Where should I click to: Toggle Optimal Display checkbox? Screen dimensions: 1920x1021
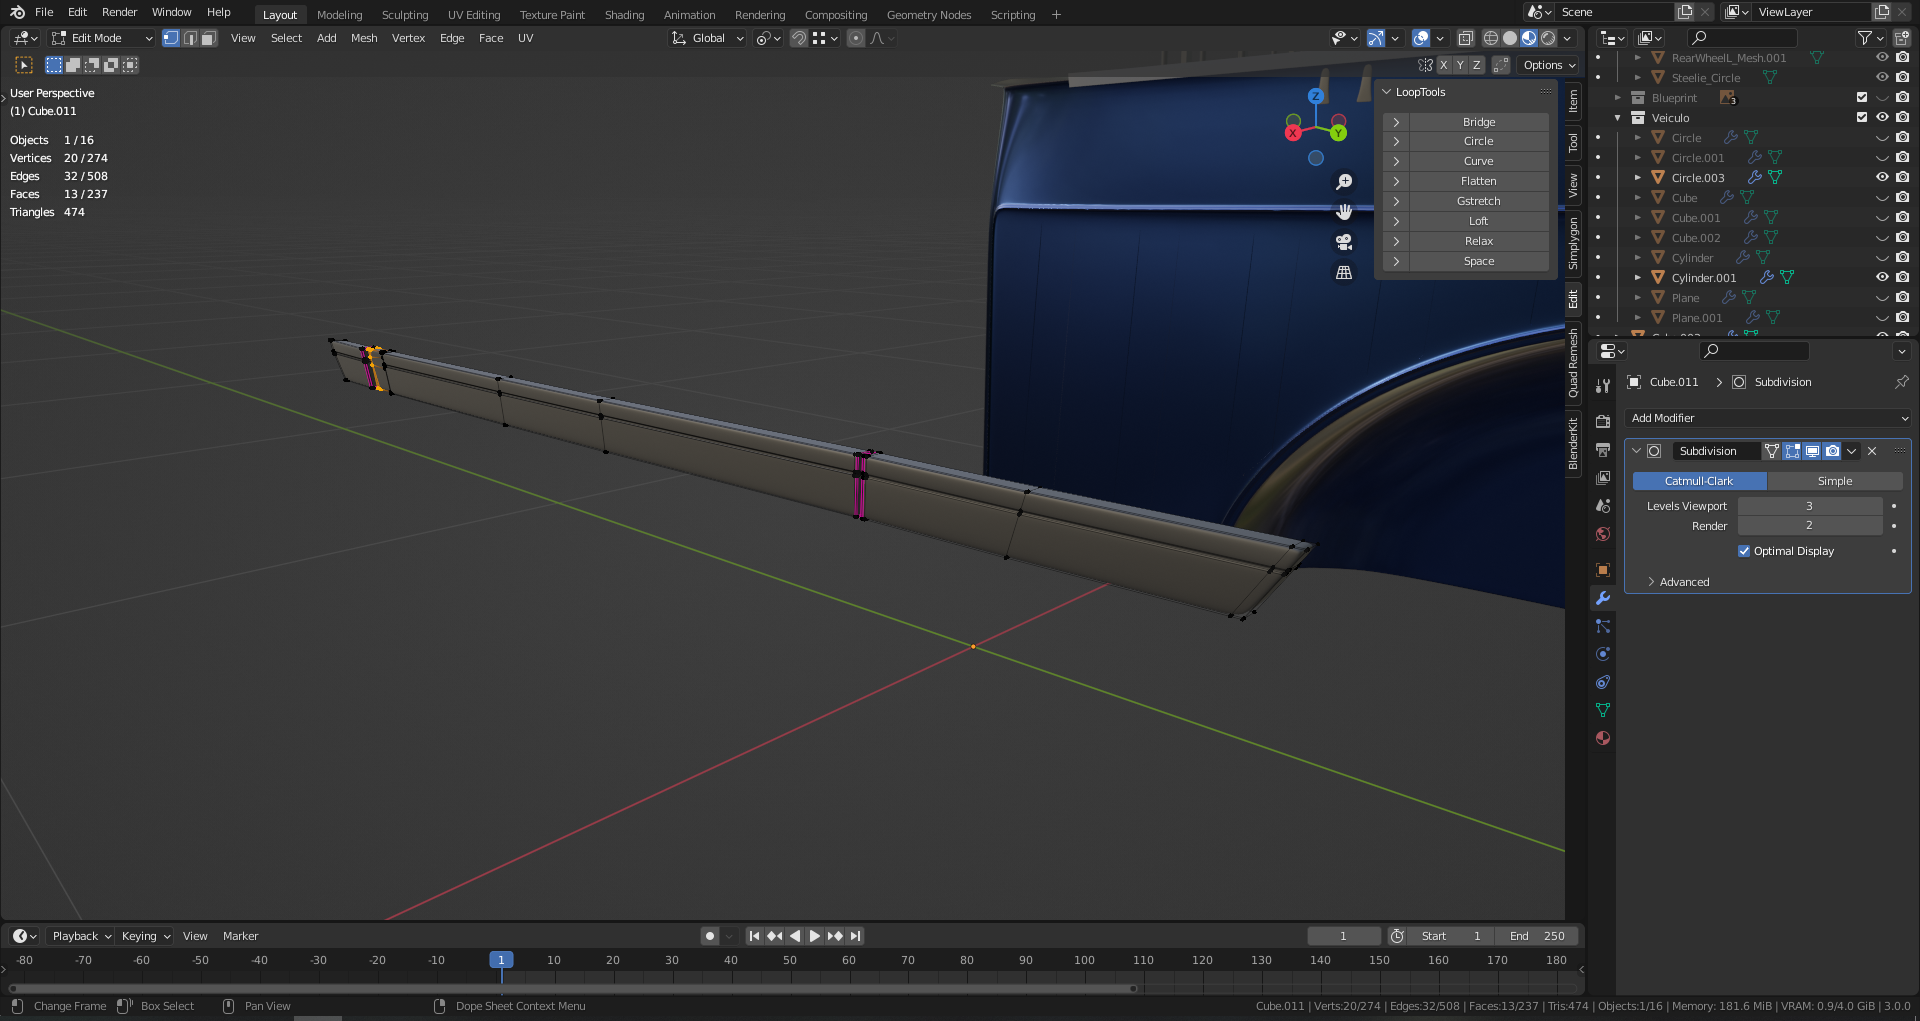tap(1744, 551)
